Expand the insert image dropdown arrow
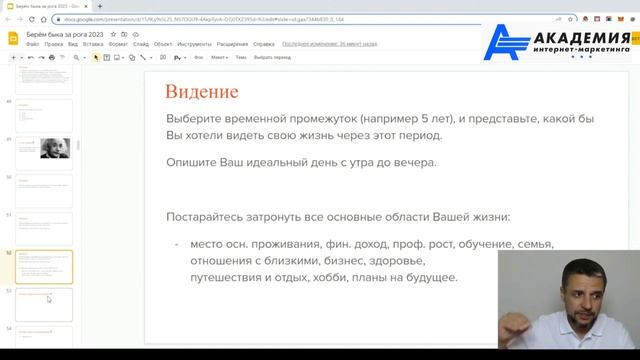Viewport: 640px width, 360px height. point(123,58)
